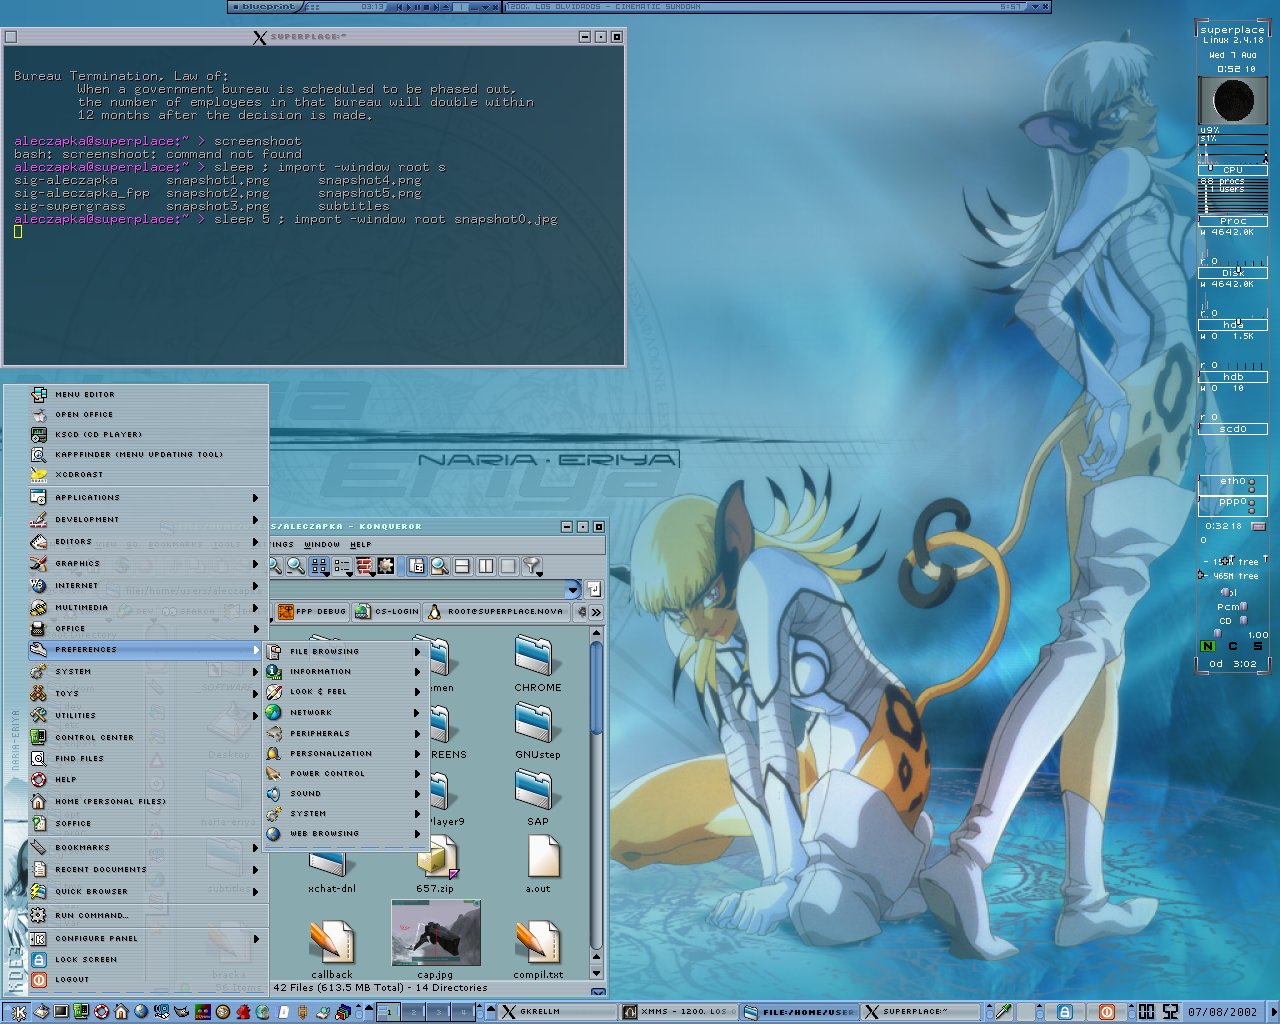Expand the Applications submenu
Viewport: 1280px width, 1024px height.
point(146,497)
